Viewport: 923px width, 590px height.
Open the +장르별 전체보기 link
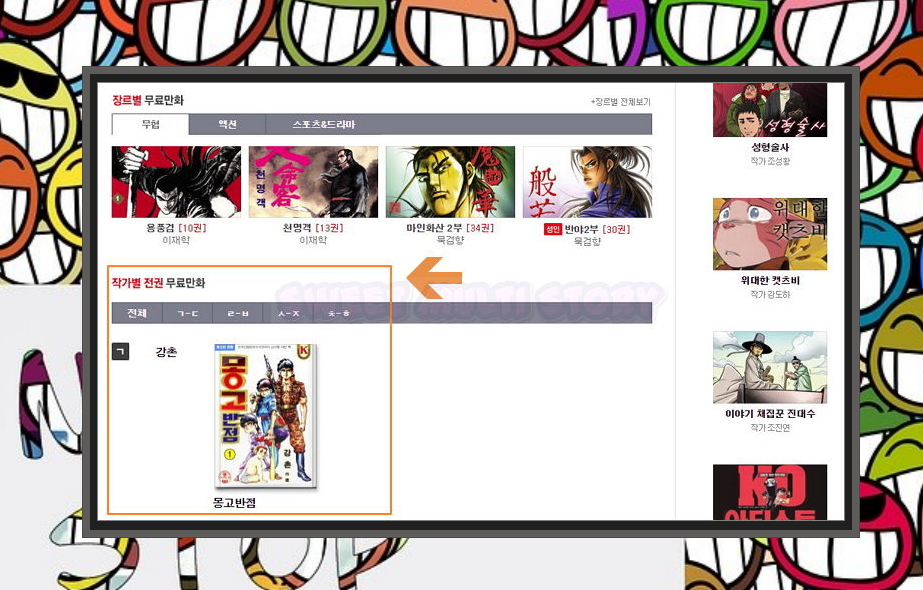pyautogui.click(x=620, y=102)
